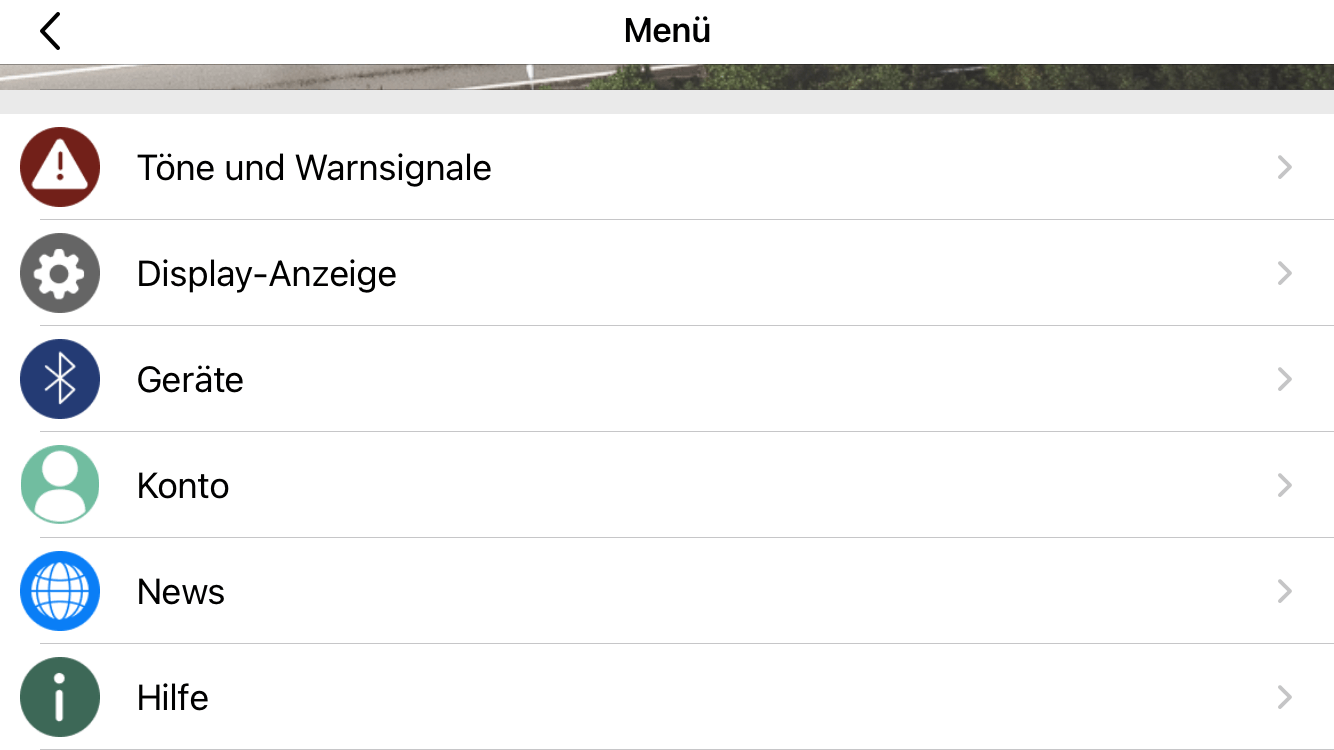Open the Hilfe menu entry

coord(172,697)
